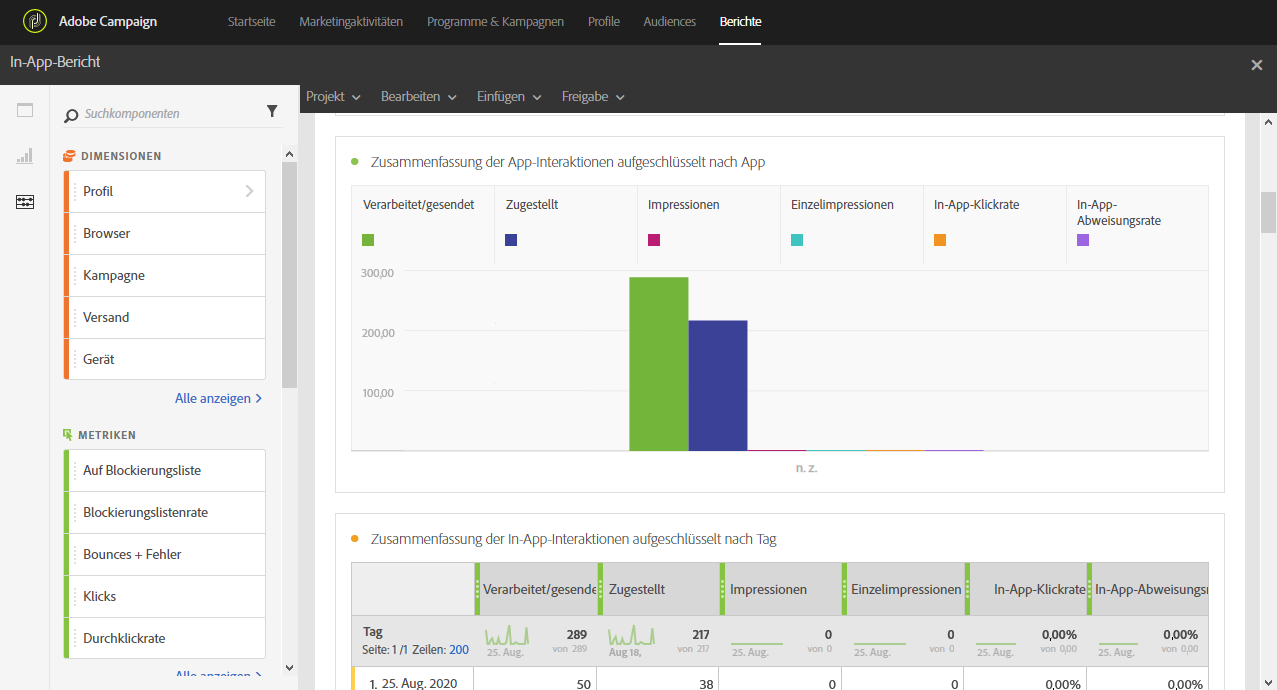Select the Klicks metric item
Screen dimensions: 1277x690
point(165,596)
